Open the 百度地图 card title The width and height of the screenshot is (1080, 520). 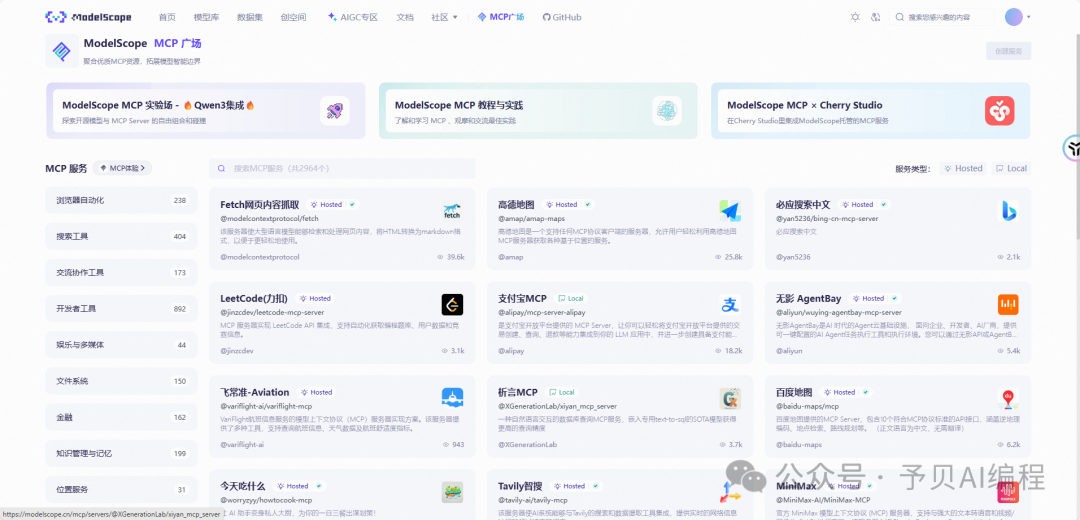click(x=795, y=392)
